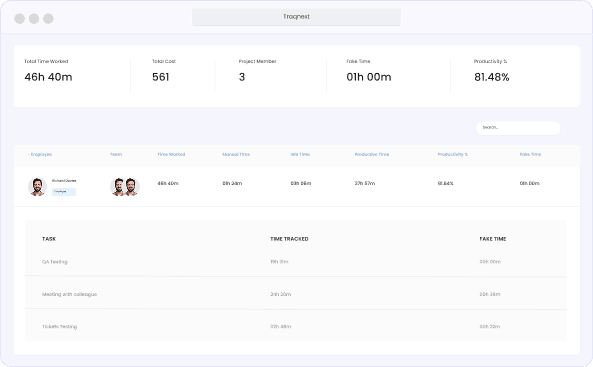The height and width of the screenshot is (367, 593).
Task: Click the Tracknext address bar
Action: coord(296,17)
